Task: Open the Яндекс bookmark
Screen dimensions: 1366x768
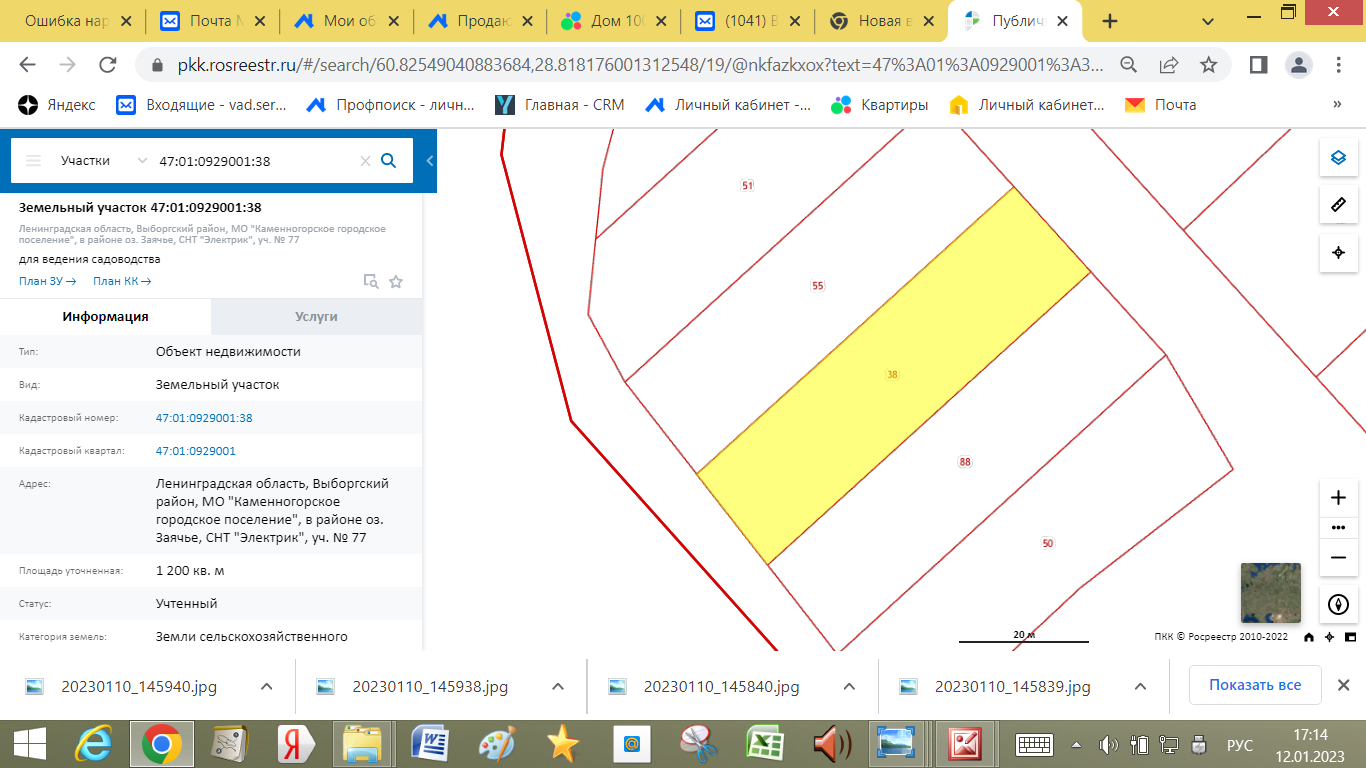Action: tap(57, 104)
